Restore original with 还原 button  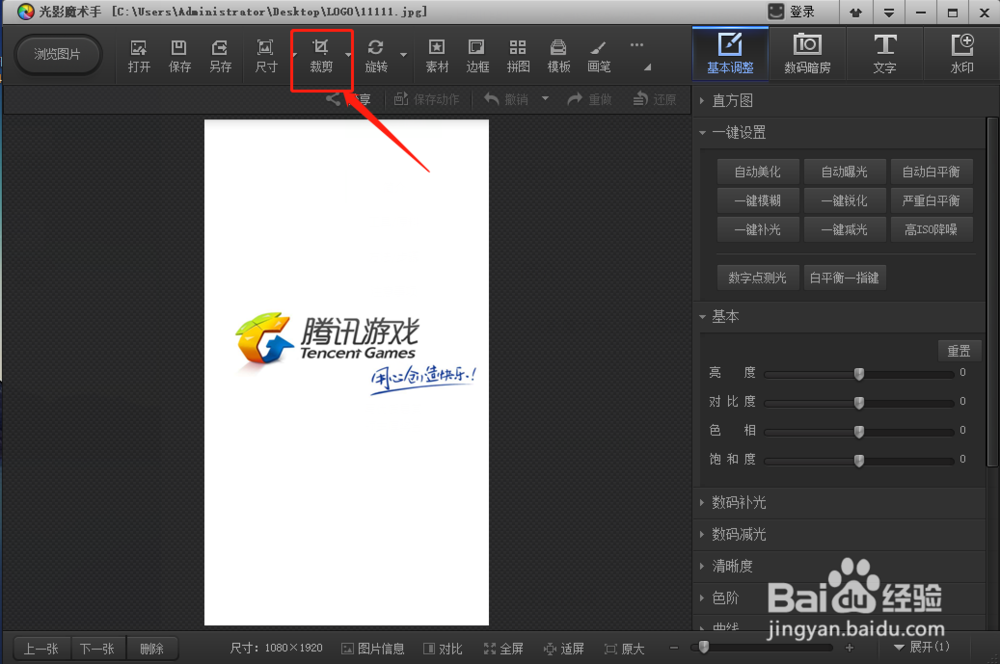(654, 99)
